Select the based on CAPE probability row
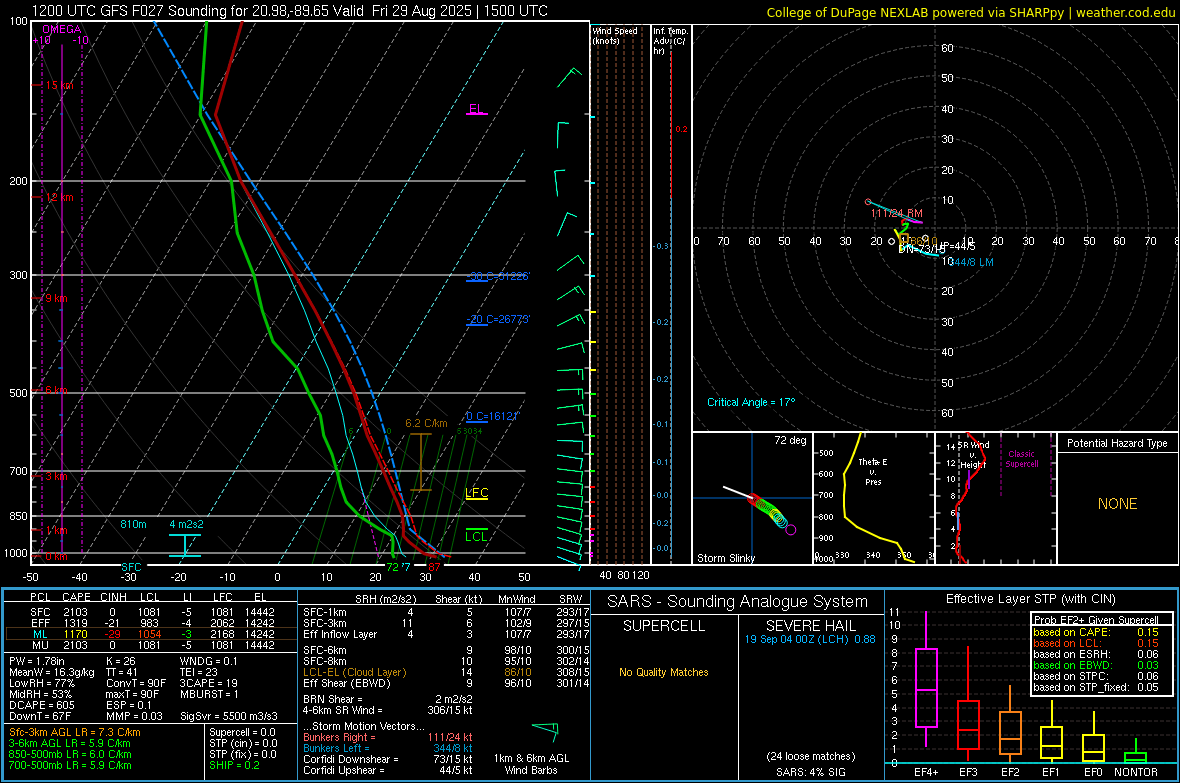This screenshot has width=1180, height=783. pyautogui.click(x=1096, y=632)
